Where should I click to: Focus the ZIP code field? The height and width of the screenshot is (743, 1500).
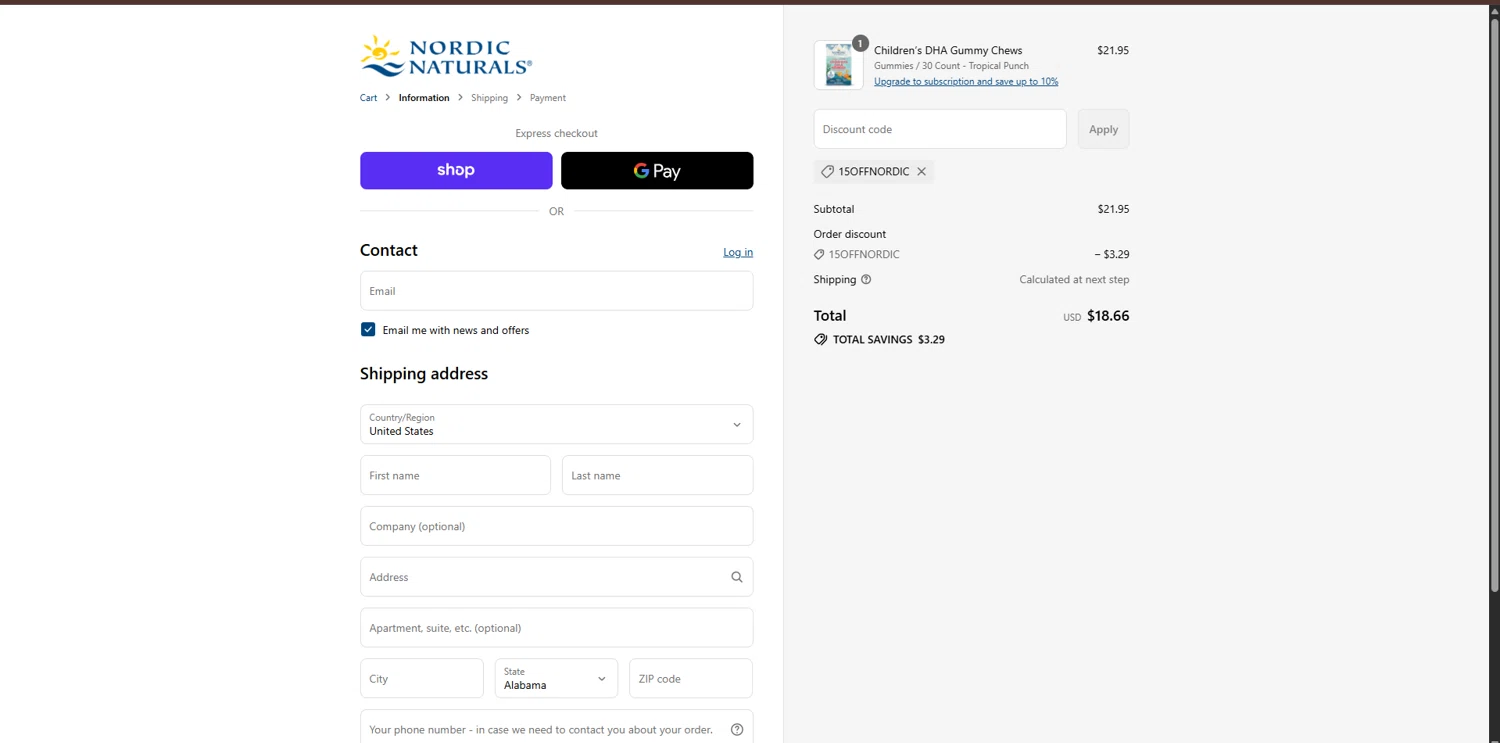[691, 678]
